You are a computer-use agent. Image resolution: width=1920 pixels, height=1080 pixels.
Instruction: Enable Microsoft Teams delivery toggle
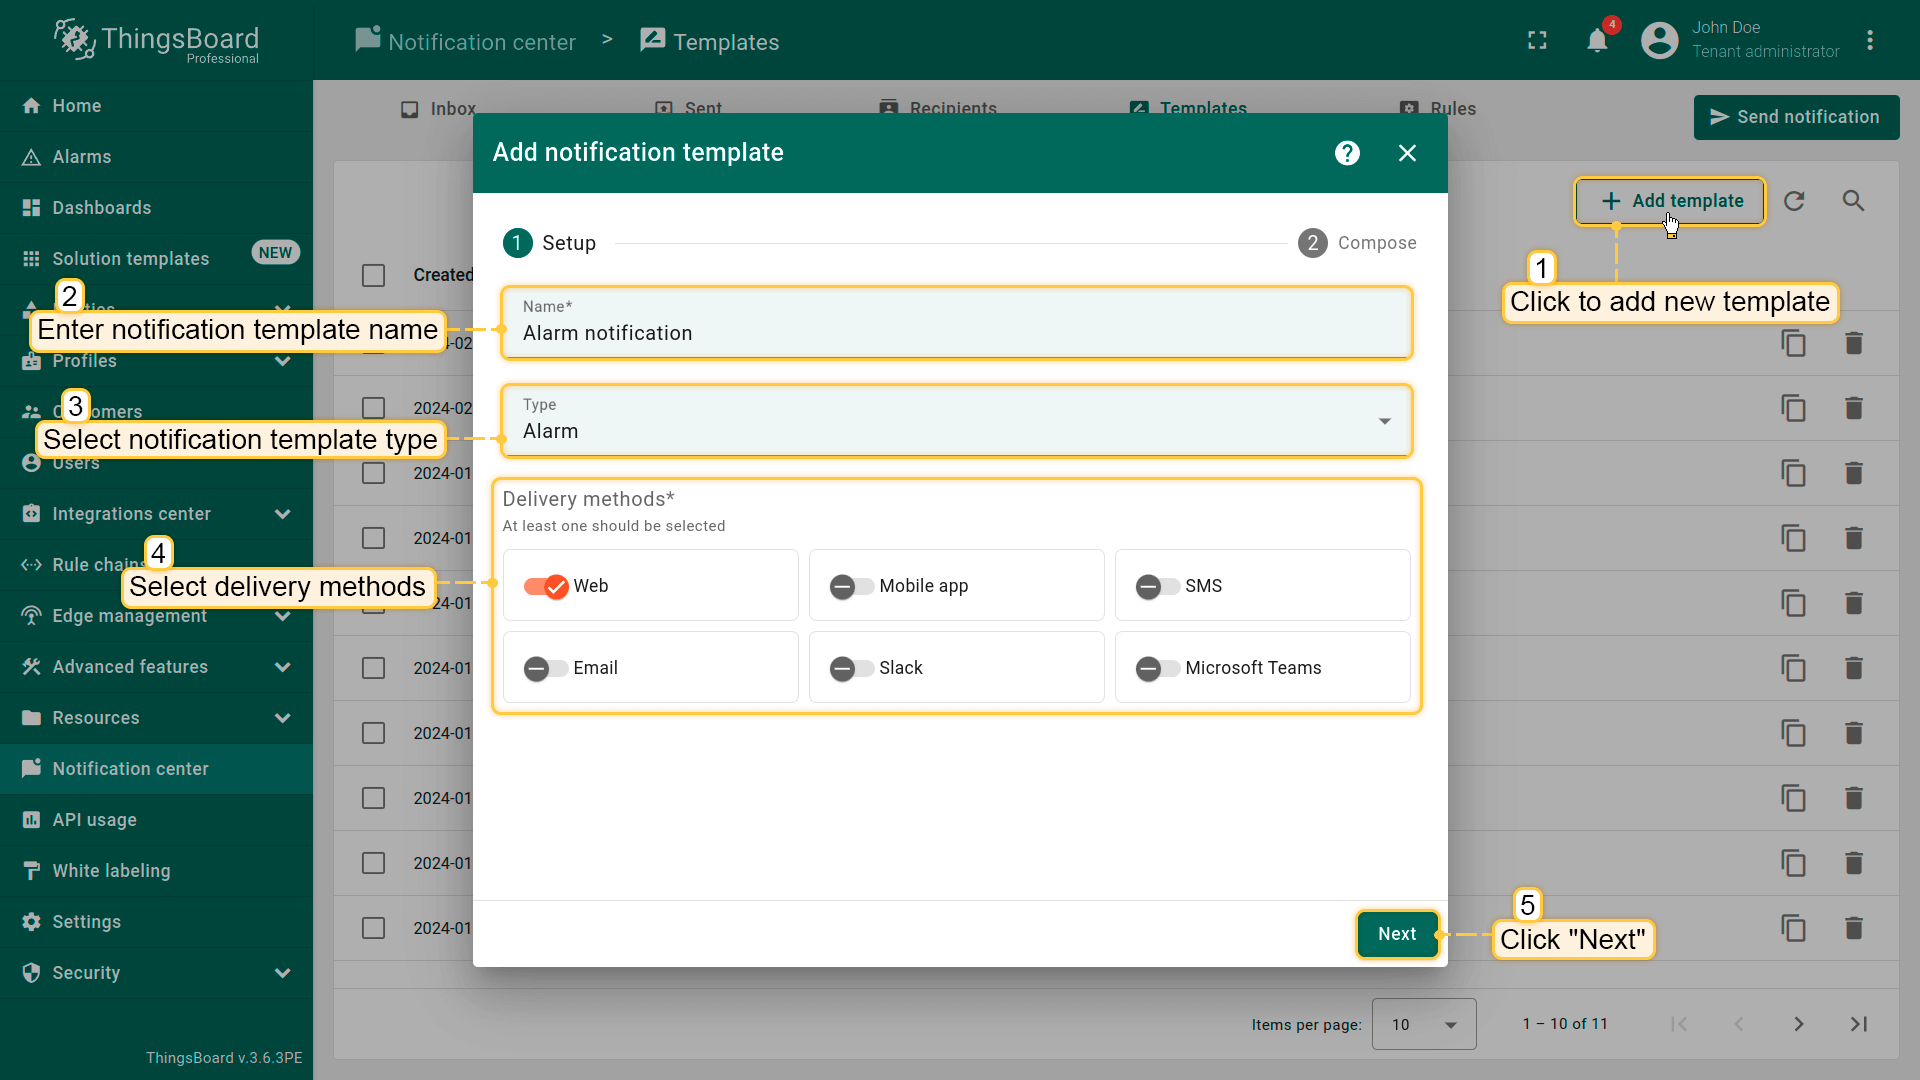tap(1157, 668)
